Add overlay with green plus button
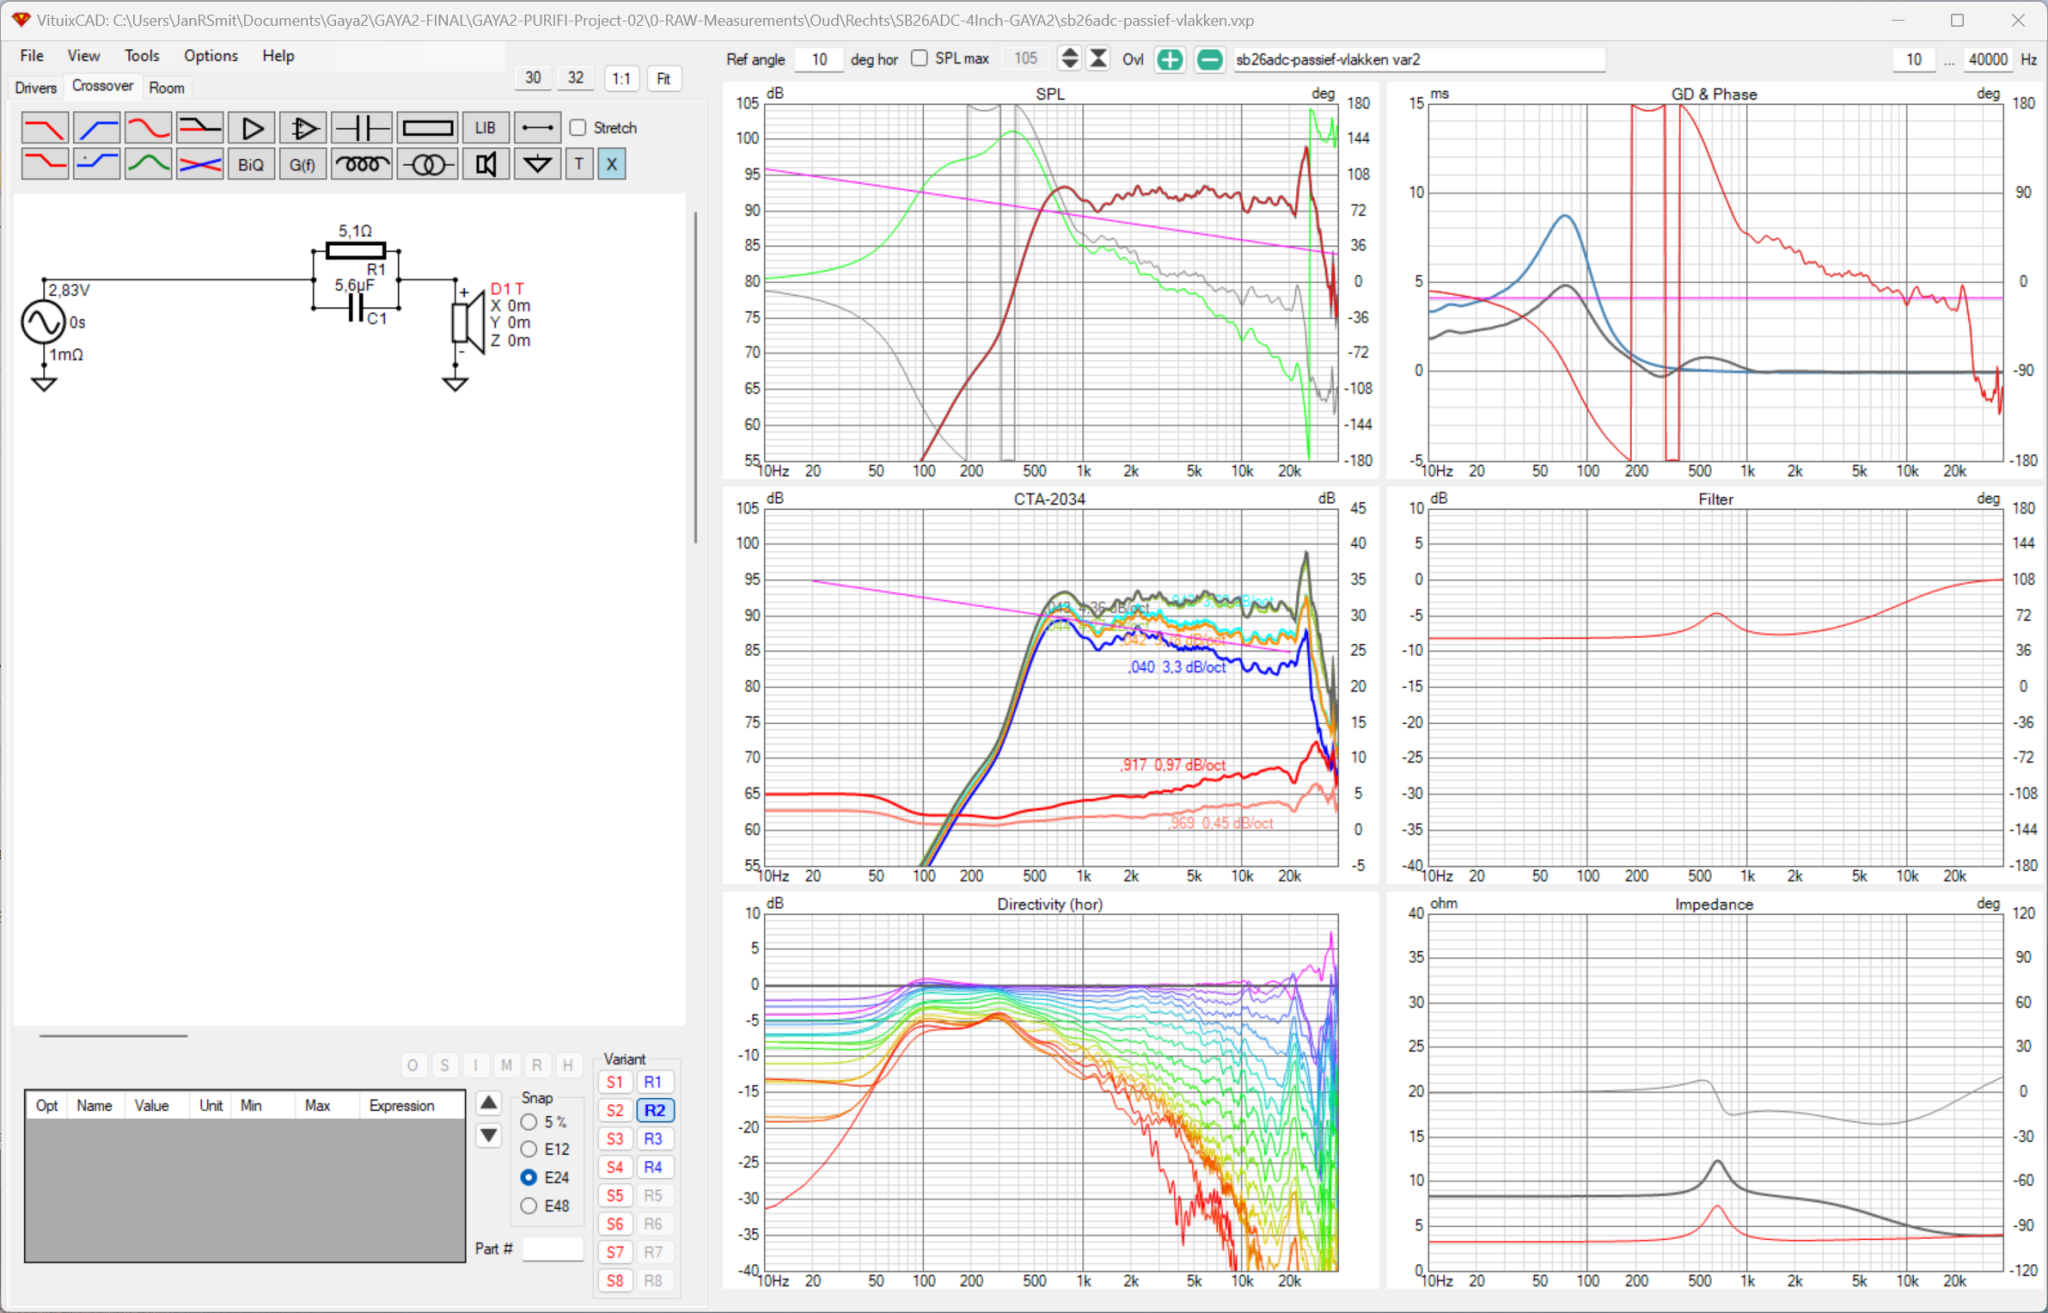 1169,59
